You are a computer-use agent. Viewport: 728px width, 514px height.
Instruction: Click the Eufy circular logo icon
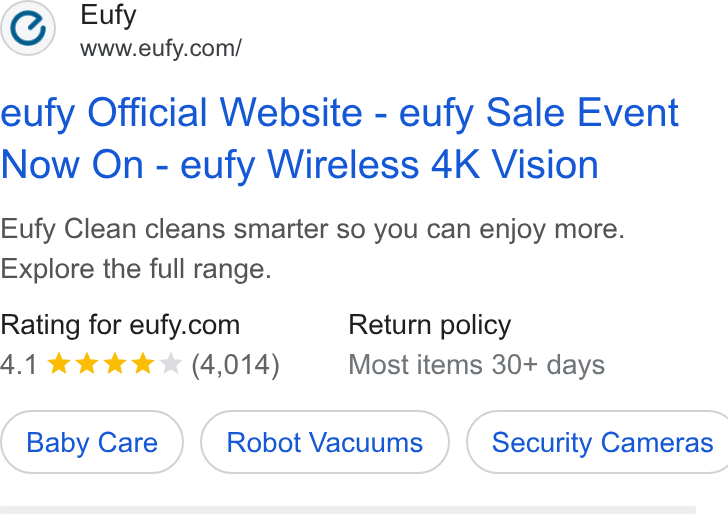(x=28, y=28)
